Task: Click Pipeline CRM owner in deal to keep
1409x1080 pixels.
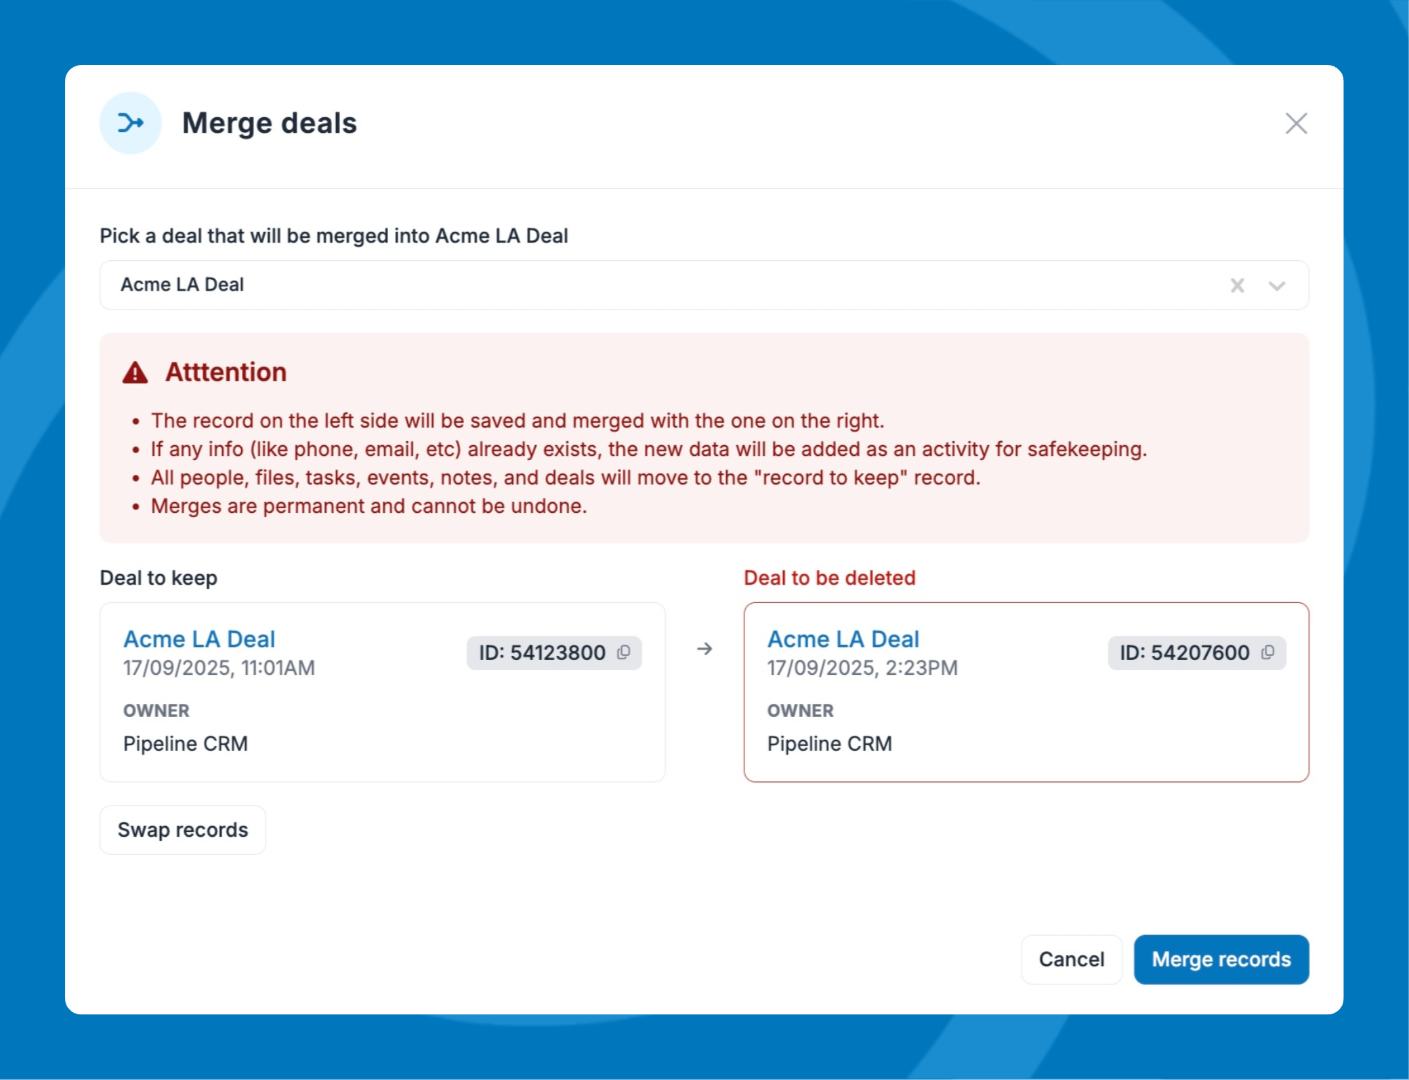Action: click(x=186, y=744)
